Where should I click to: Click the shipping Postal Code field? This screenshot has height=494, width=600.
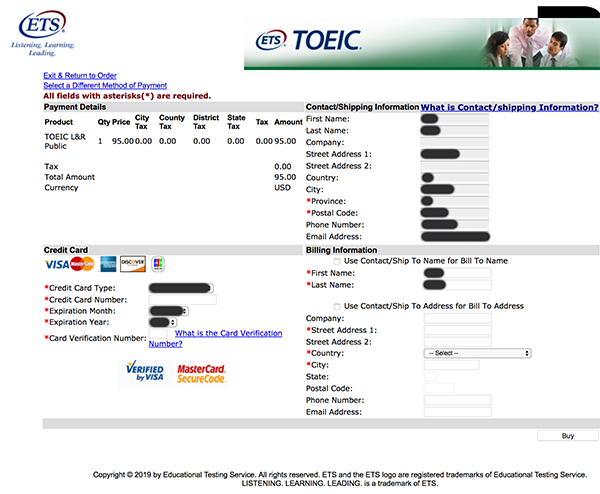pyautogui.click(x=455, y=213)
